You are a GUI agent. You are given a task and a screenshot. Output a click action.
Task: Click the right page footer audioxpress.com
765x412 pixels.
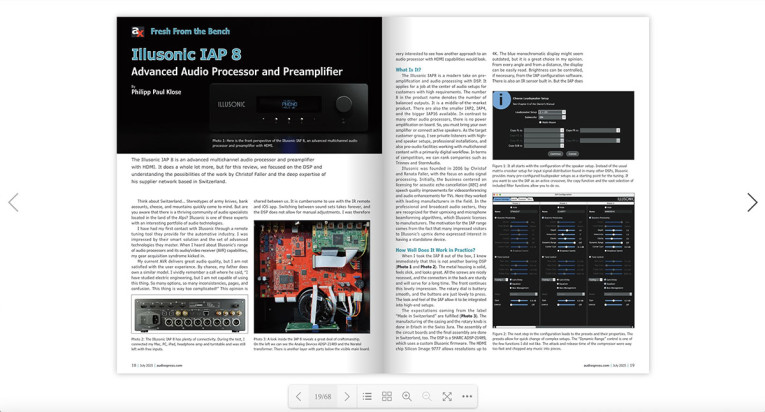click(x=596, y=365)
